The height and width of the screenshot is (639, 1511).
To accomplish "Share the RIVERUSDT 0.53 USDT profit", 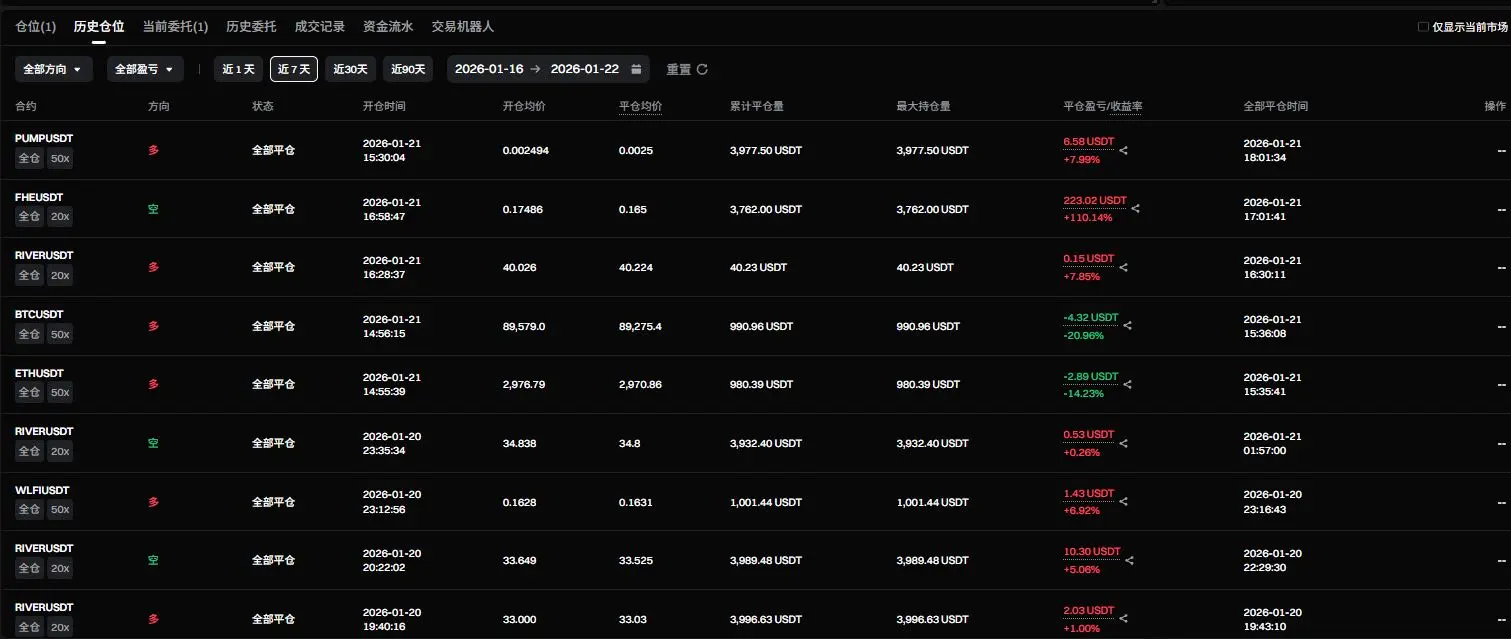I will (x=1123, y=443).
